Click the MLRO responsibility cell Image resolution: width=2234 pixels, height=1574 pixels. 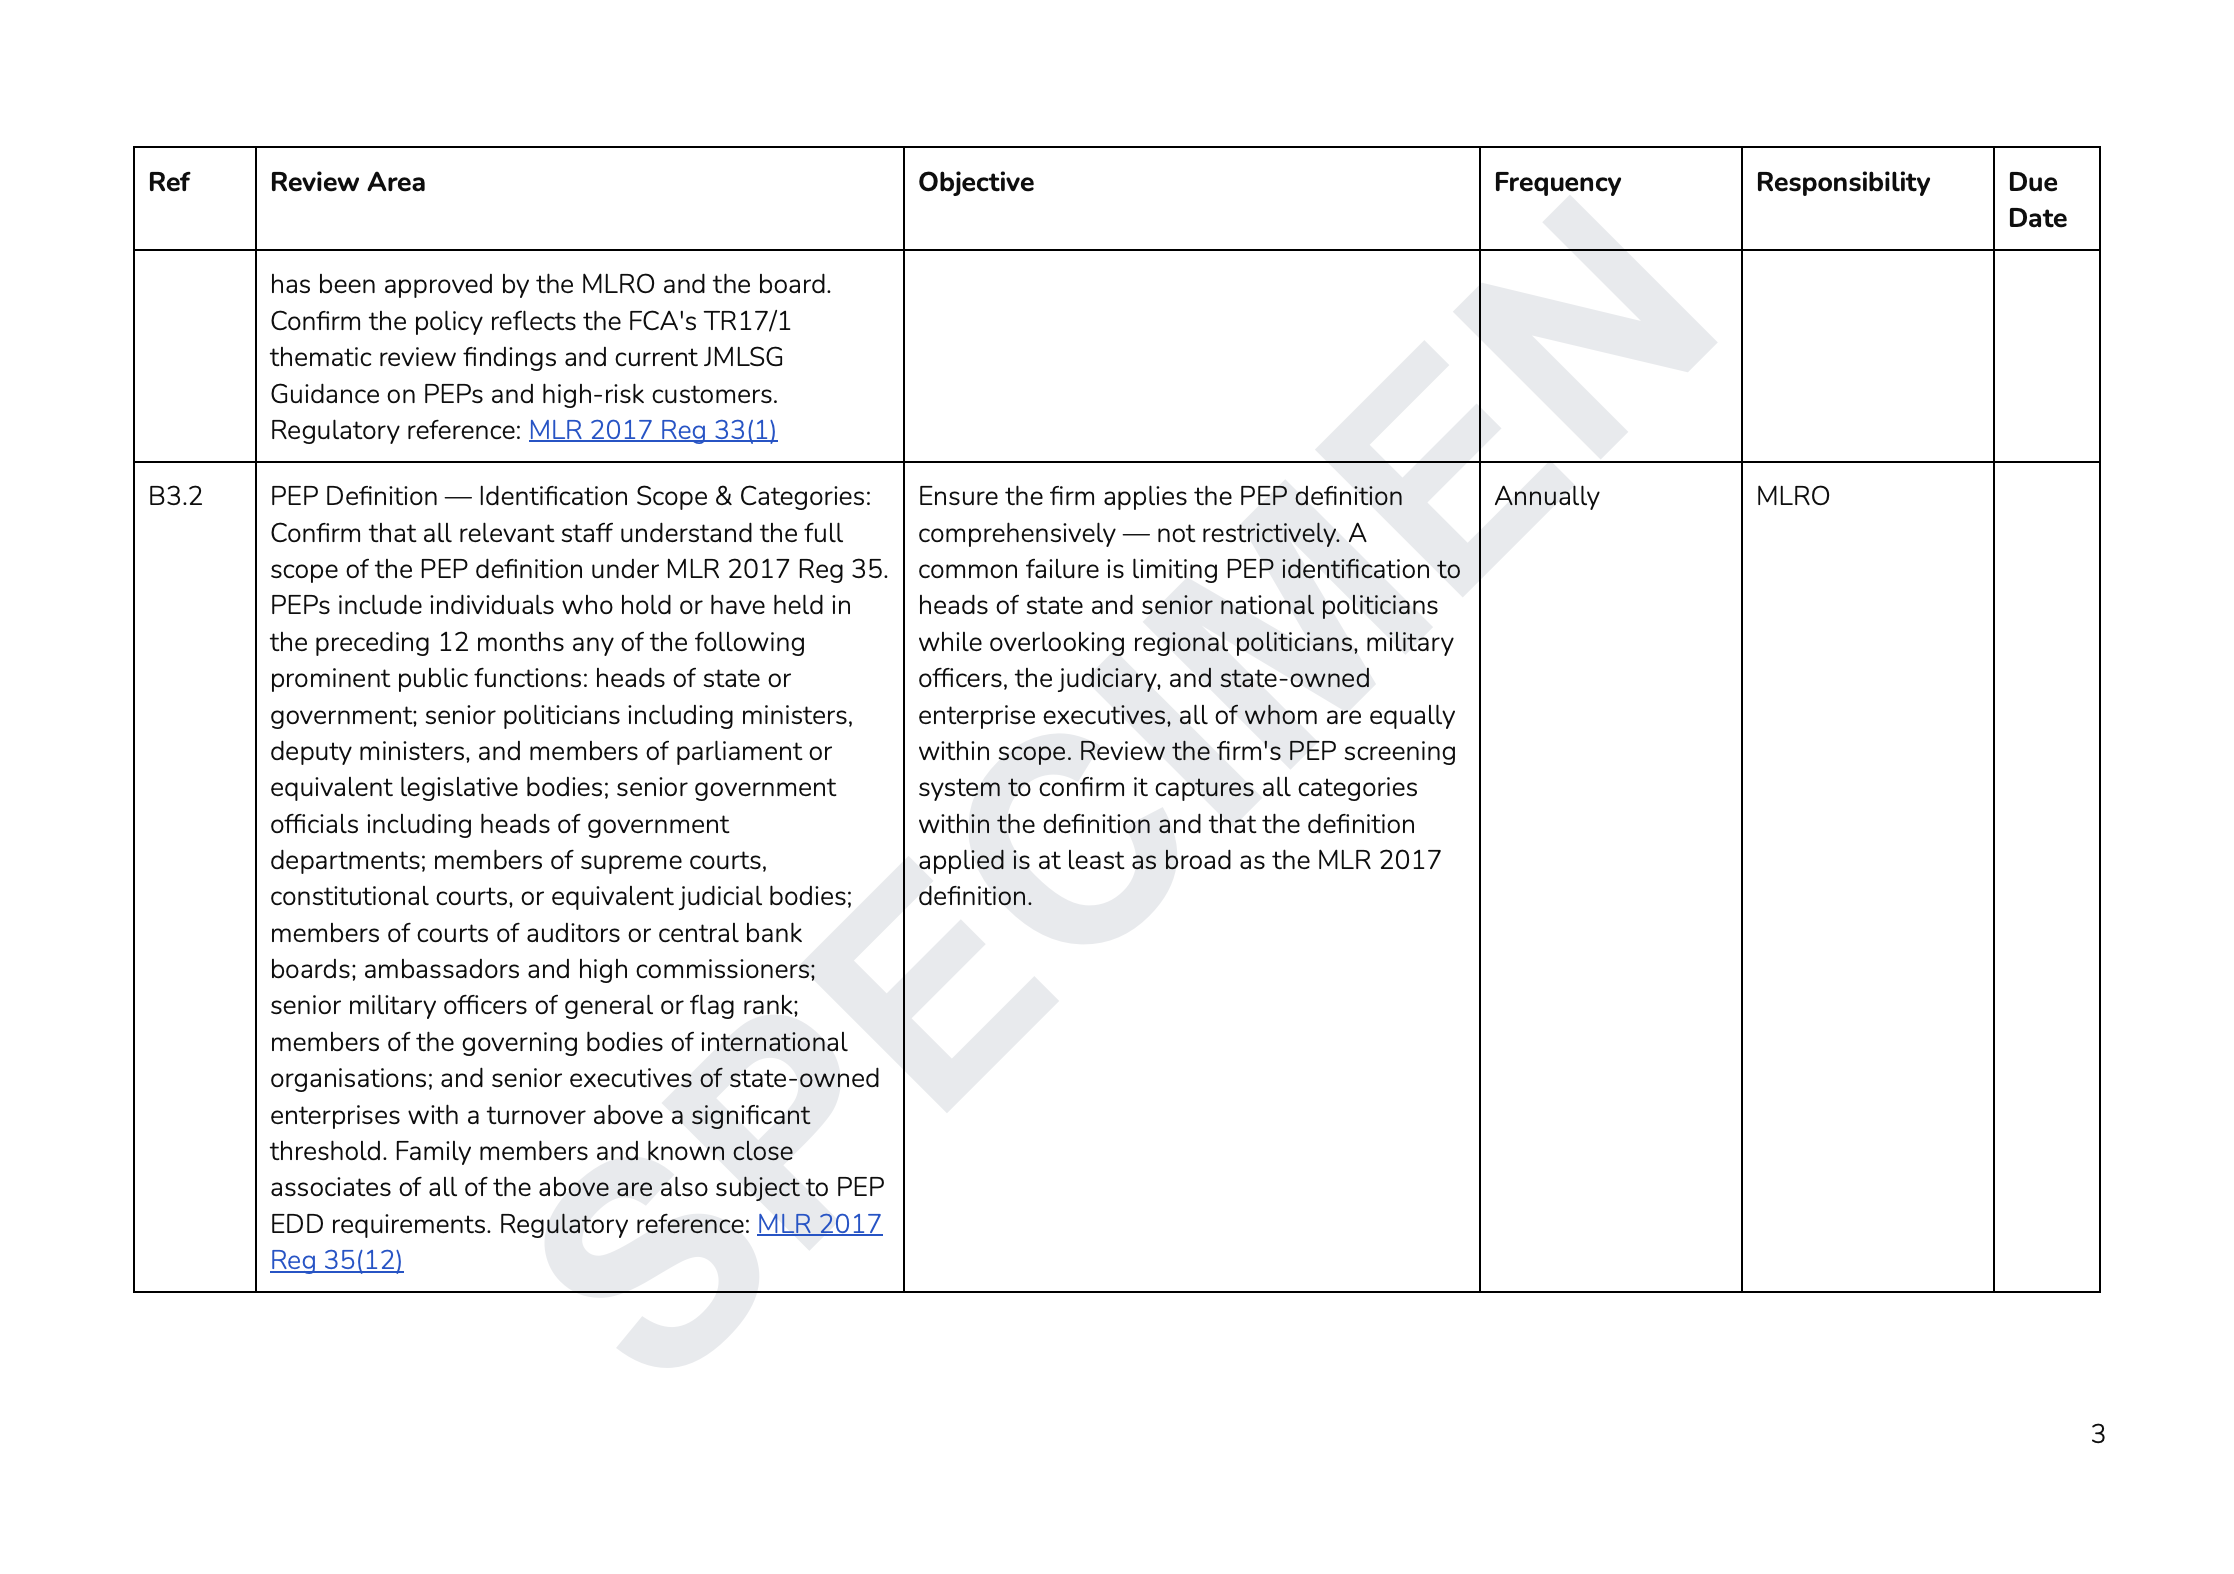[x=1792, y=496]
